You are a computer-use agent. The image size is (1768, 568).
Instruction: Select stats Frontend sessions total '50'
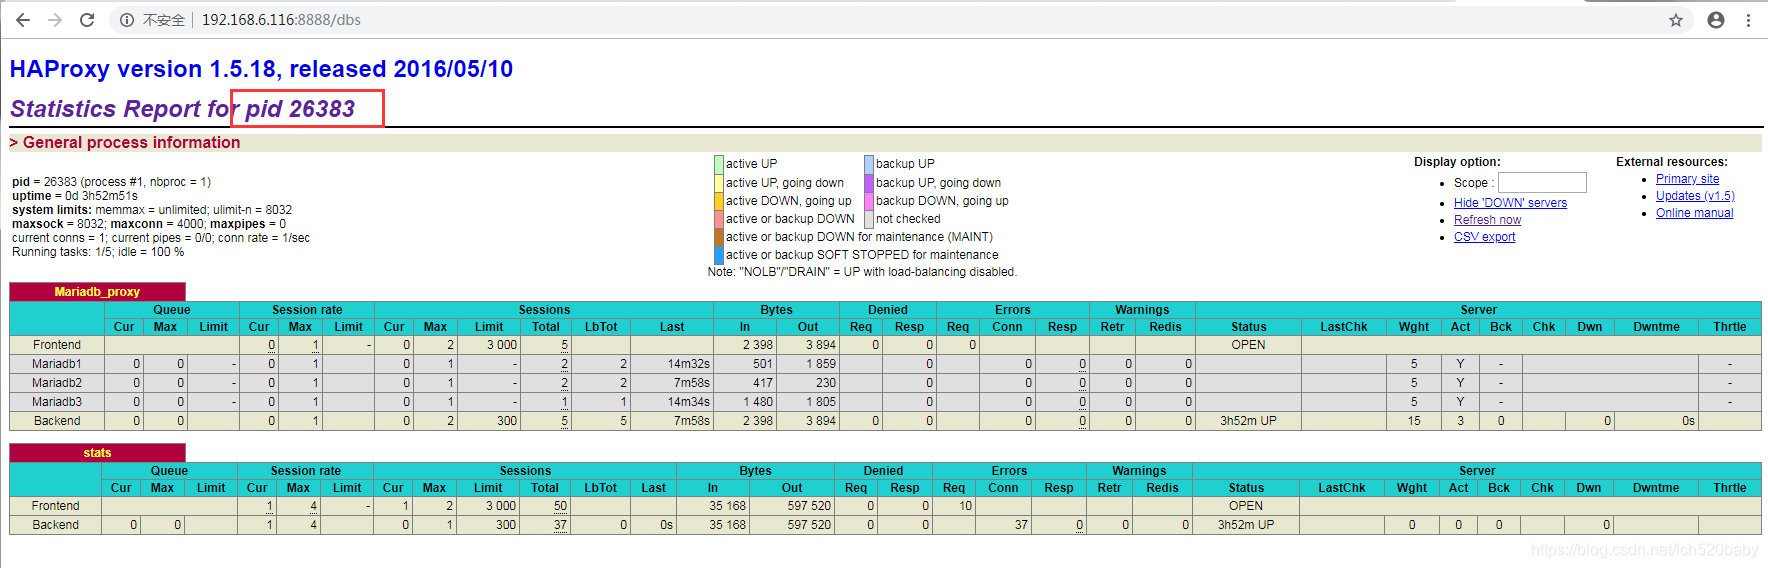click(560, 506)
